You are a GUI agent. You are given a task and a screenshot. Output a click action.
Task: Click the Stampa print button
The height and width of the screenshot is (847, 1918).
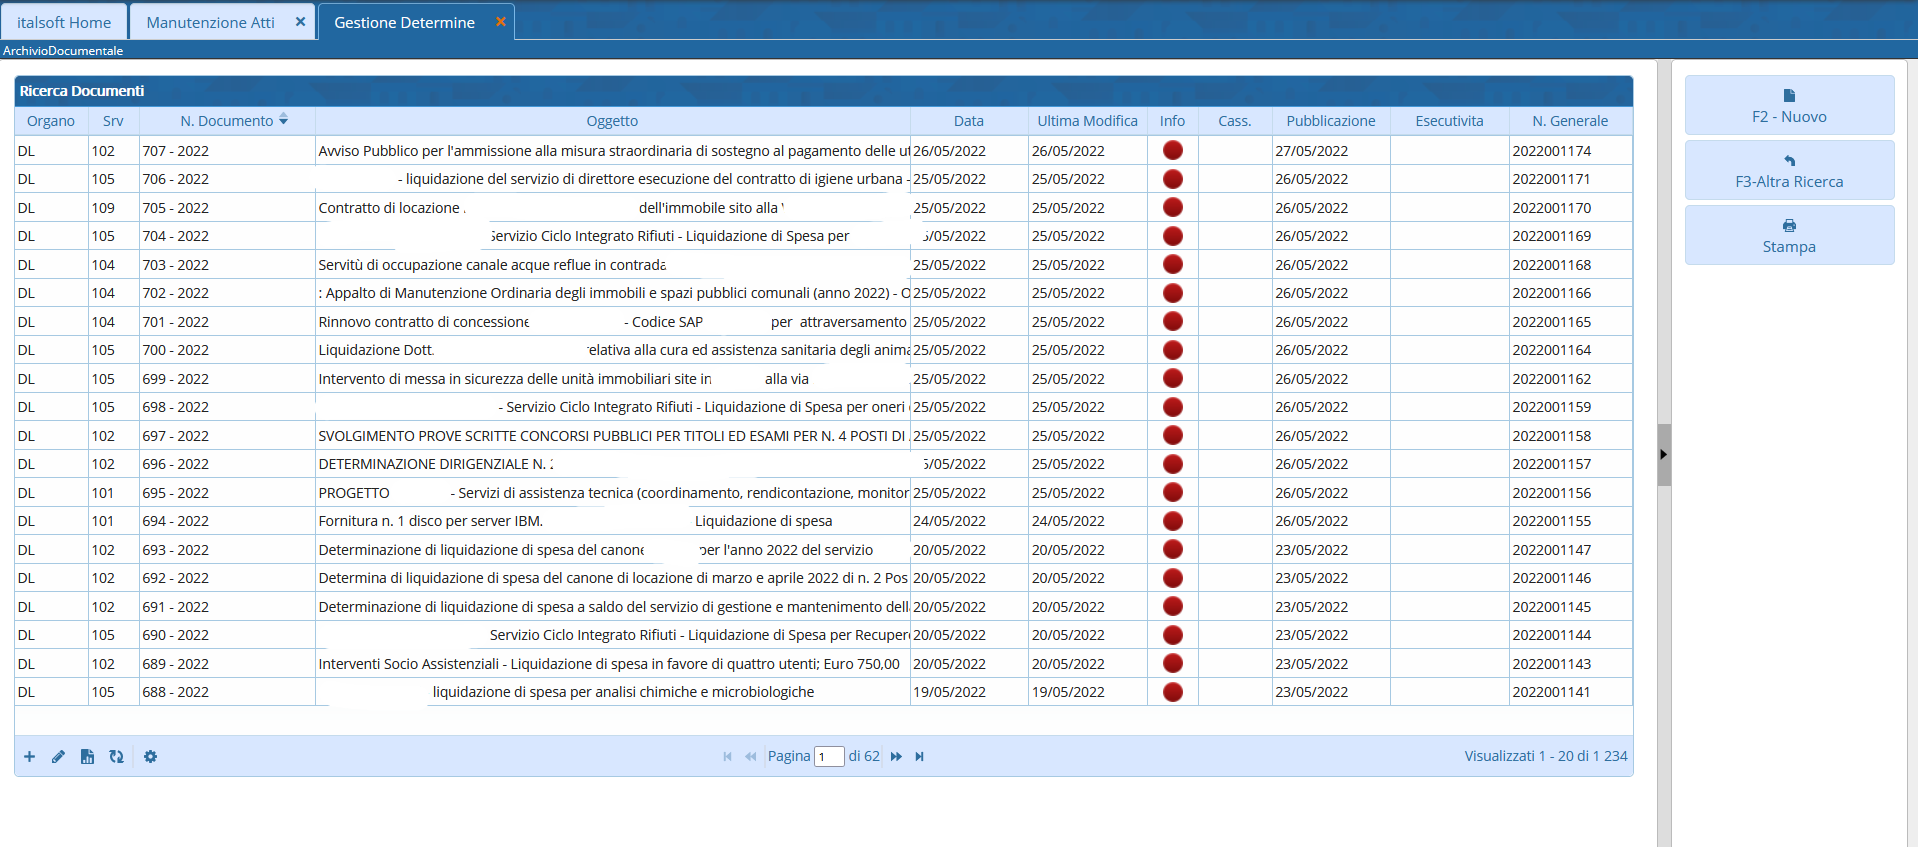pos(1788,236)
